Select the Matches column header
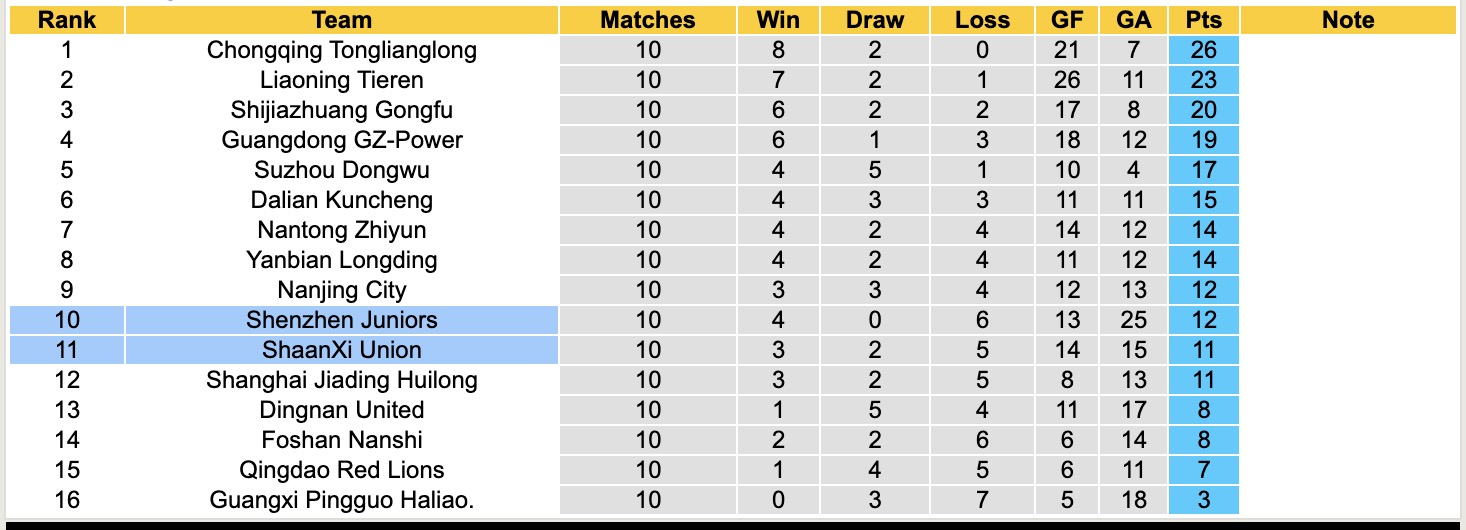Image resolution: width=1466 pixels, height=530 pixels. 647,20
